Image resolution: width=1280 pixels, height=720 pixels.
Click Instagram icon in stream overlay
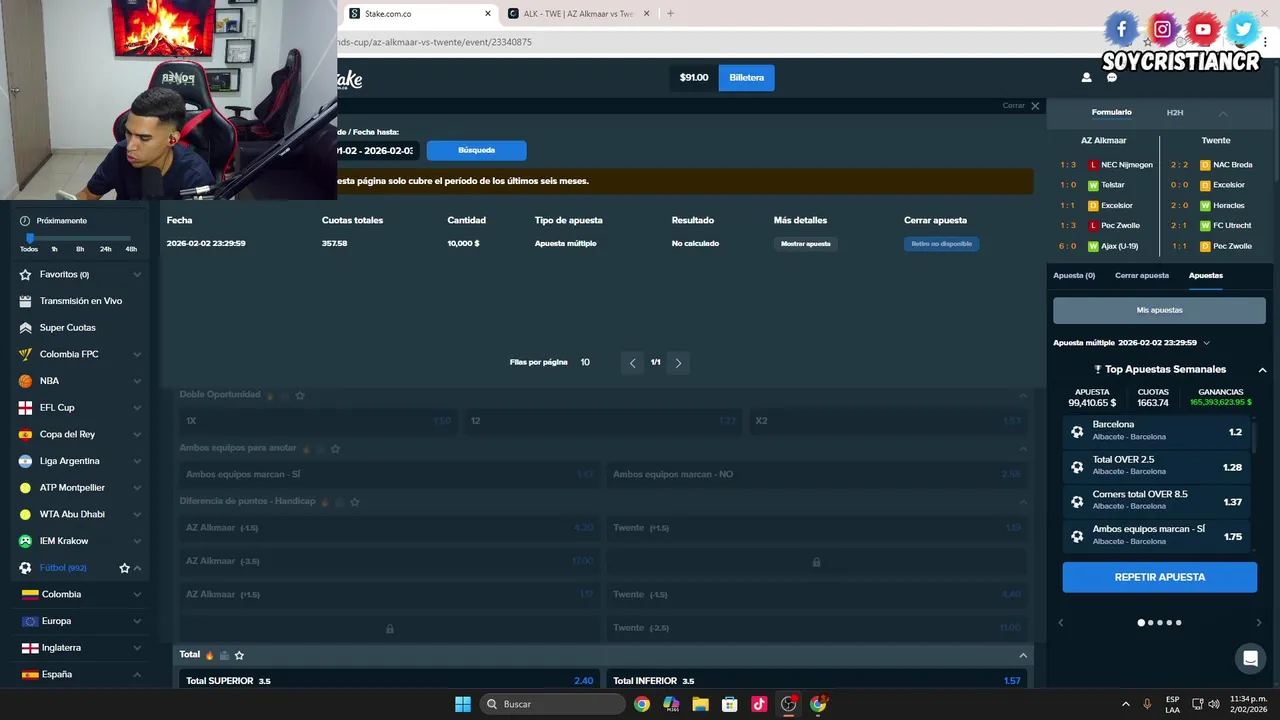pos(1162,29)
